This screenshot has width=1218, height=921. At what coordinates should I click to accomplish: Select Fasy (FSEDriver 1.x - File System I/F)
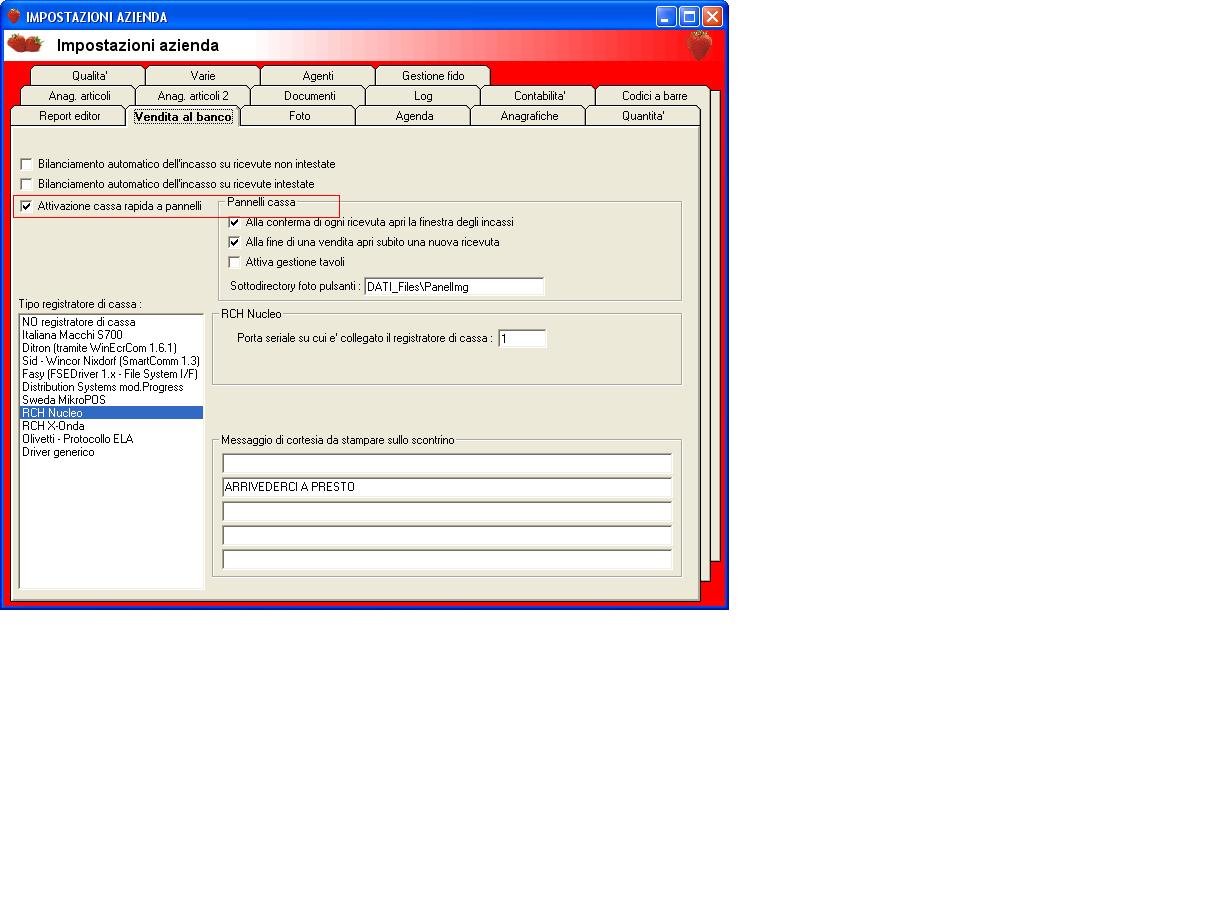111,374
